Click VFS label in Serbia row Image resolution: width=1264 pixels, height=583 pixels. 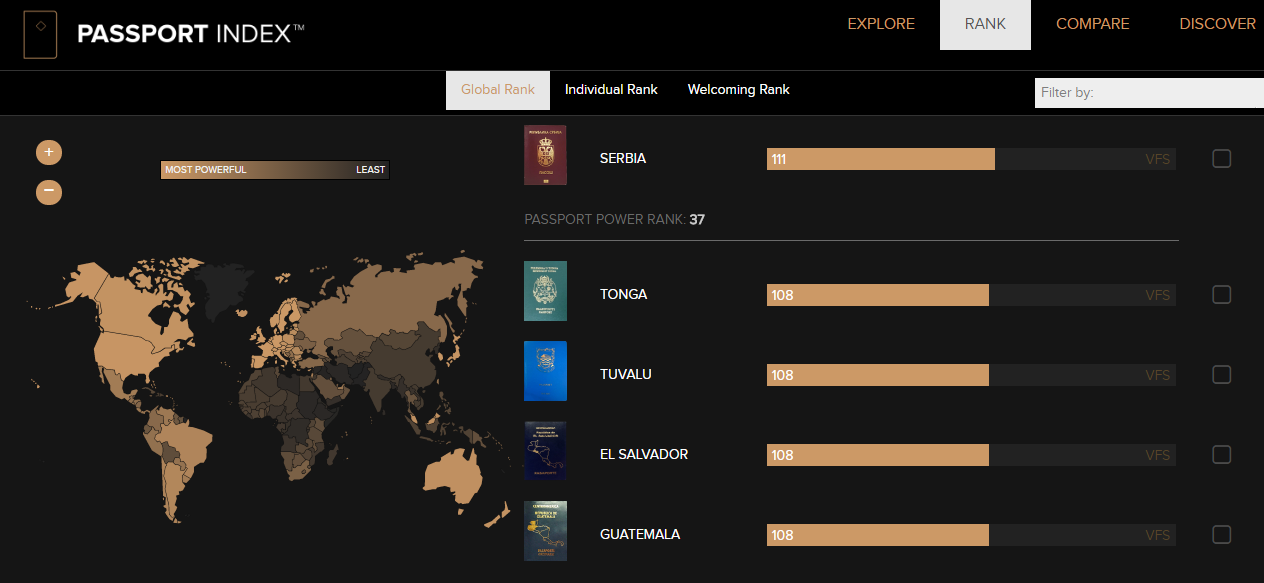click(x=1157, y=159)
